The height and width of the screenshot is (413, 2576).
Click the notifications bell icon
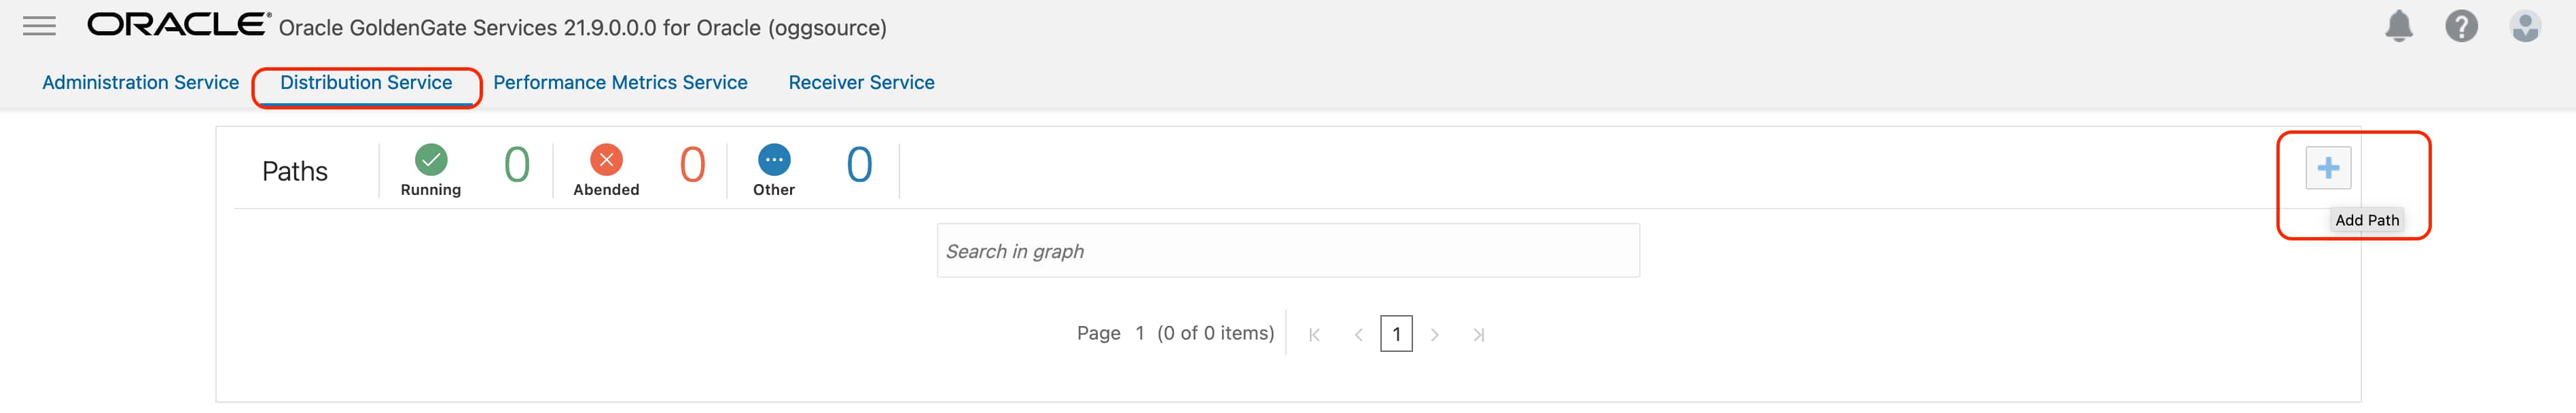point(2398,26)
